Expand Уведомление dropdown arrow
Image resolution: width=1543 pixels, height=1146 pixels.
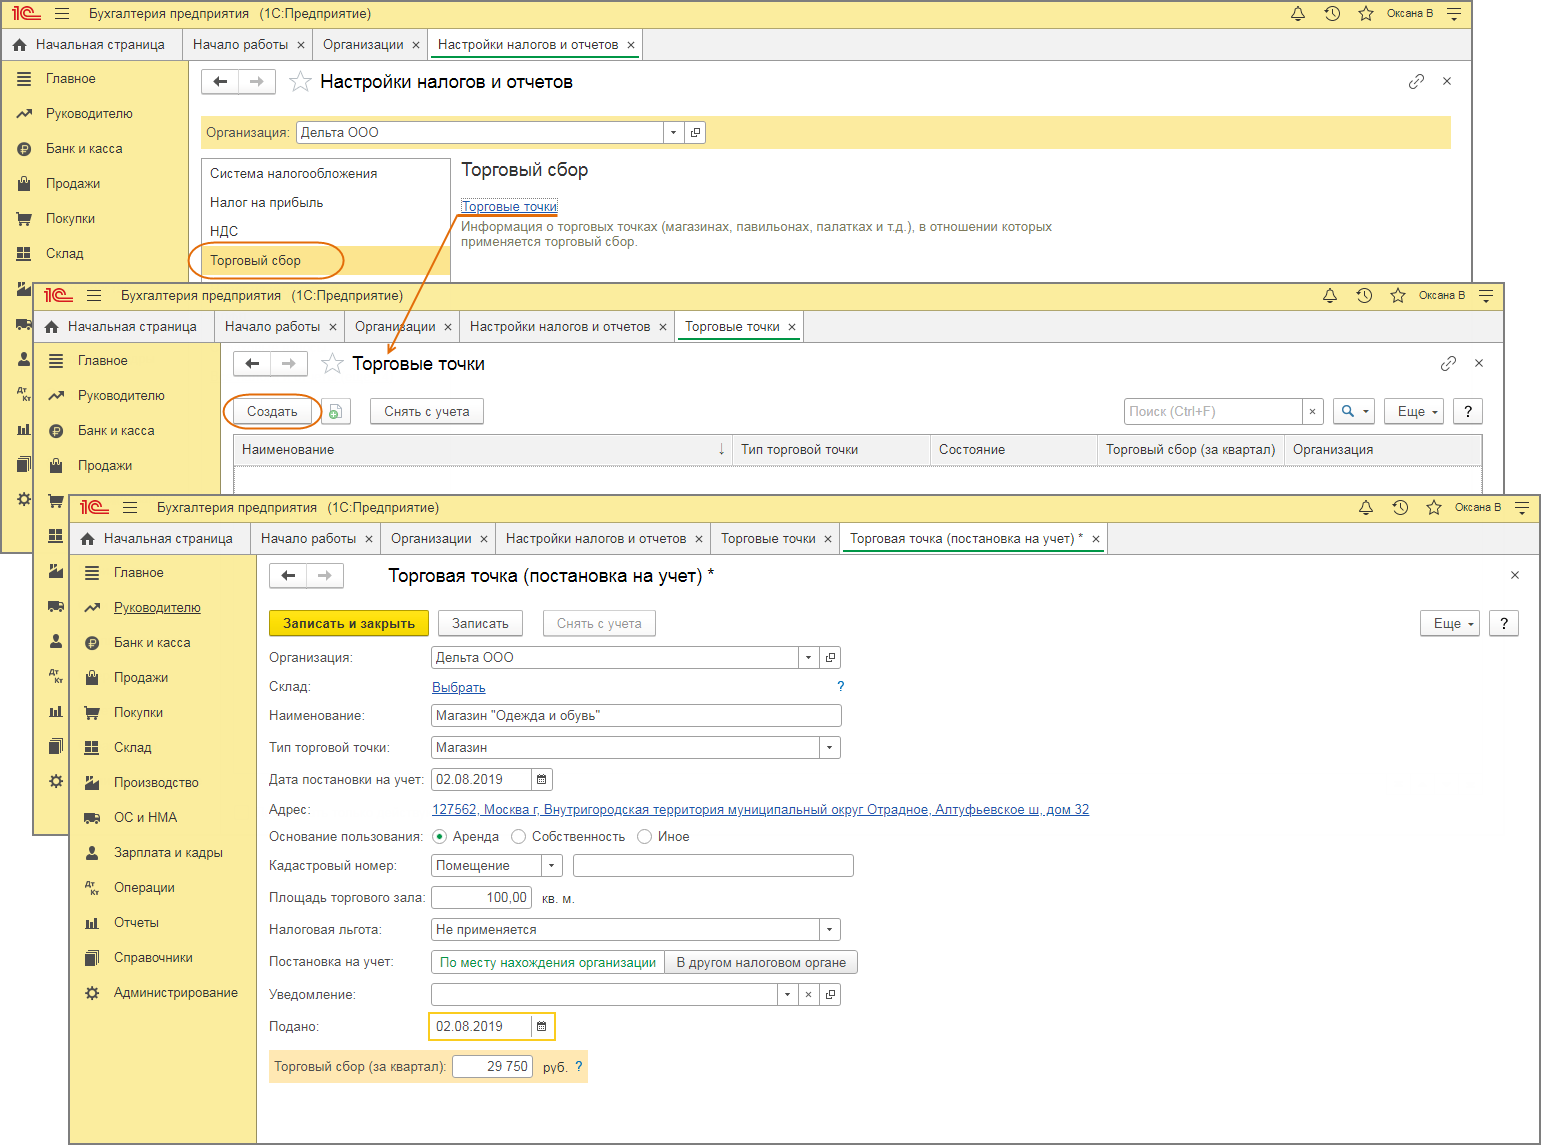coord(787,994)
